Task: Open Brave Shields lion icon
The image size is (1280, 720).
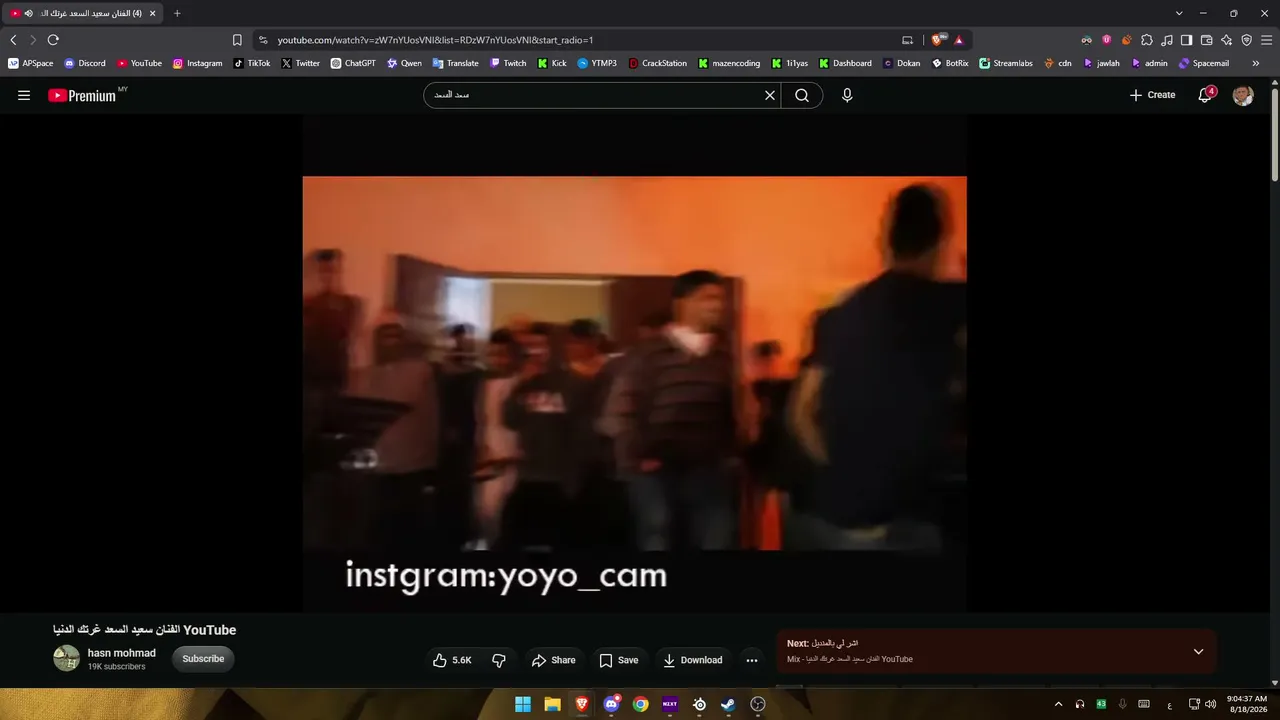Action: [x=937, y=40]
